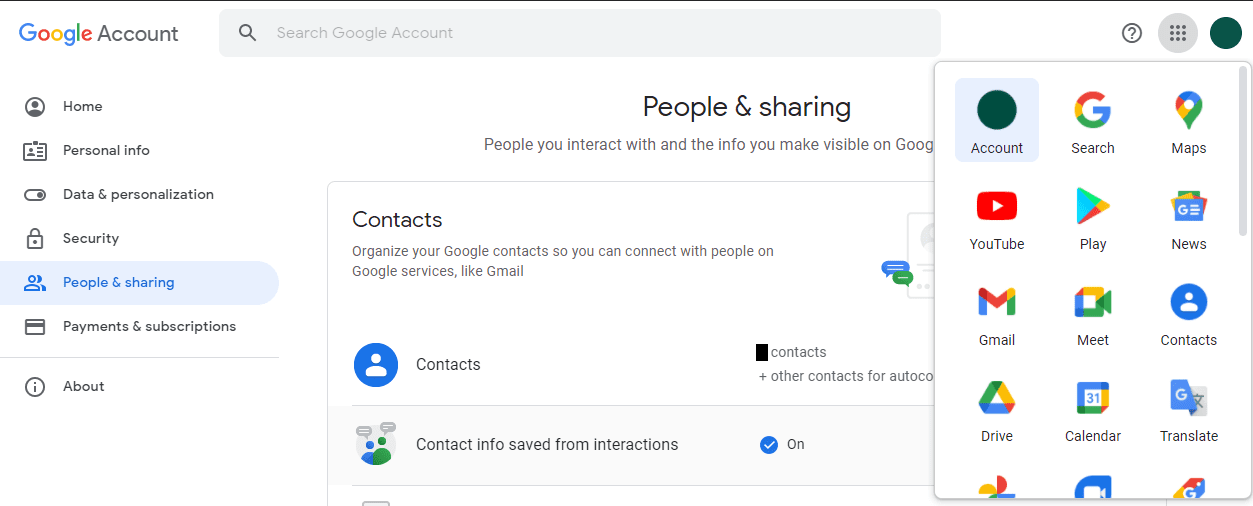Screen dimensions: 1253x506
Task: Click the apps panel scrollbar
Action: tap(1244, 152)
